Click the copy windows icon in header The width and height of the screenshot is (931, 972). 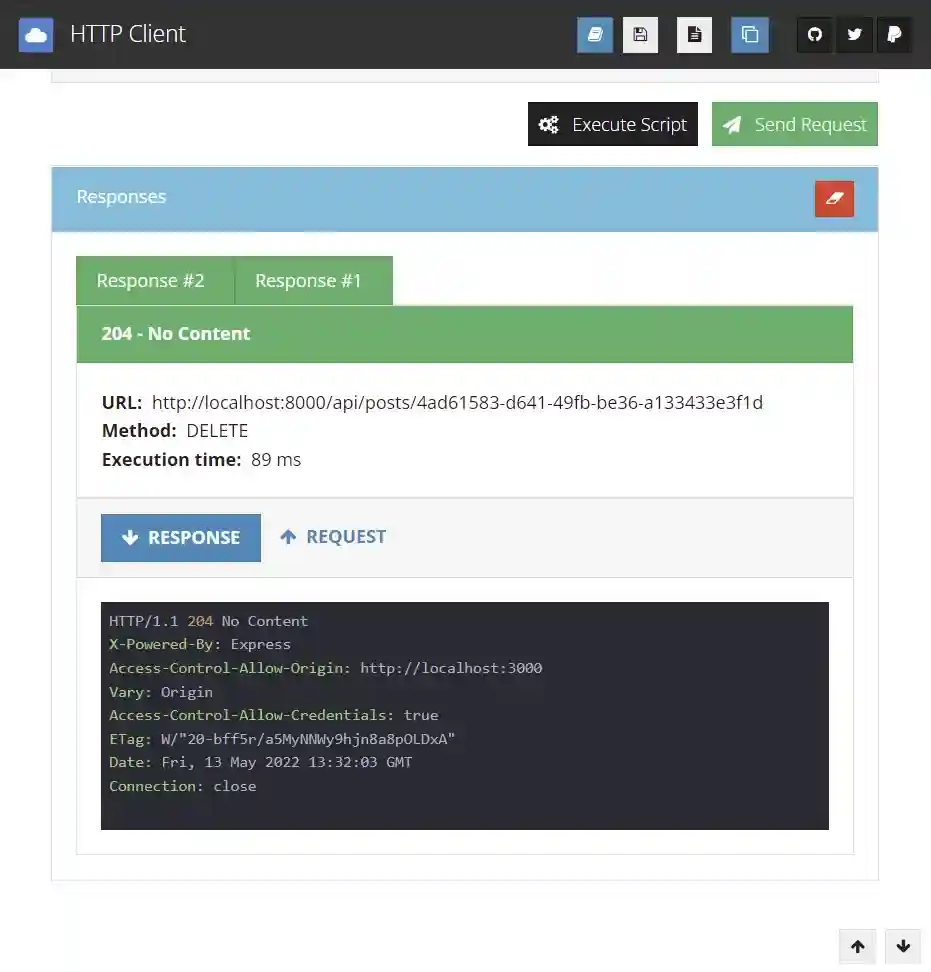point(750,35)
